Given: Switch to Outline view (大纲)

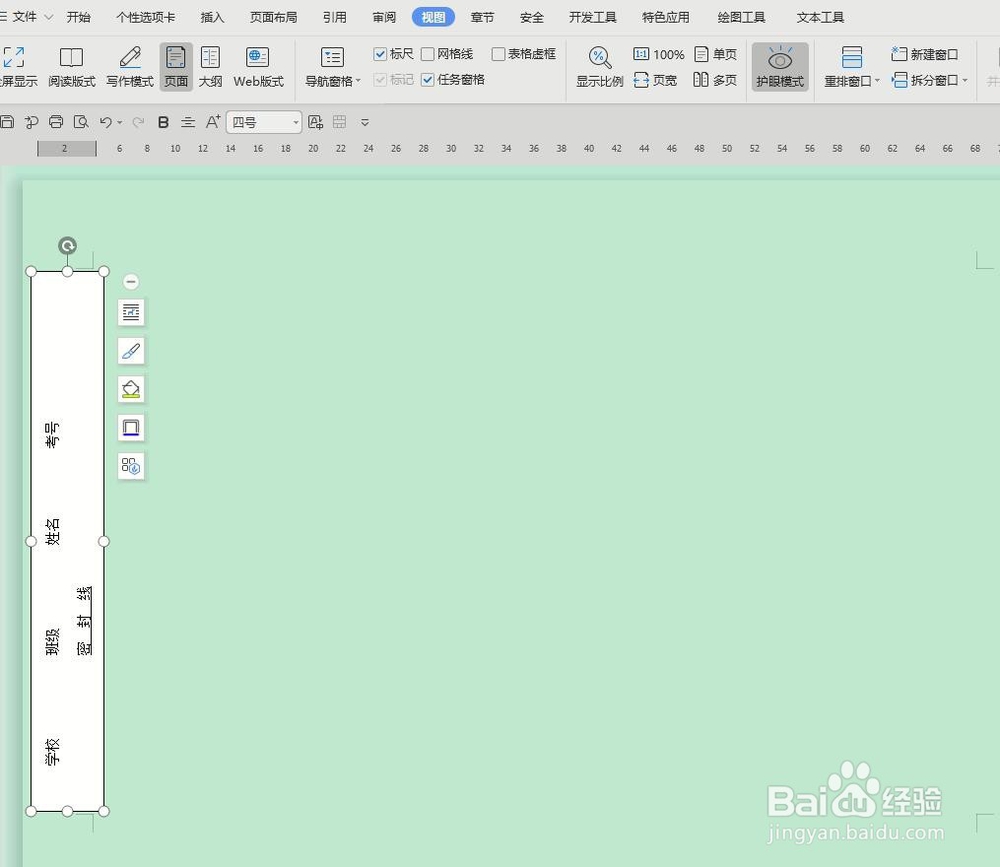Looking at the screenshot, I should [210, 67].
